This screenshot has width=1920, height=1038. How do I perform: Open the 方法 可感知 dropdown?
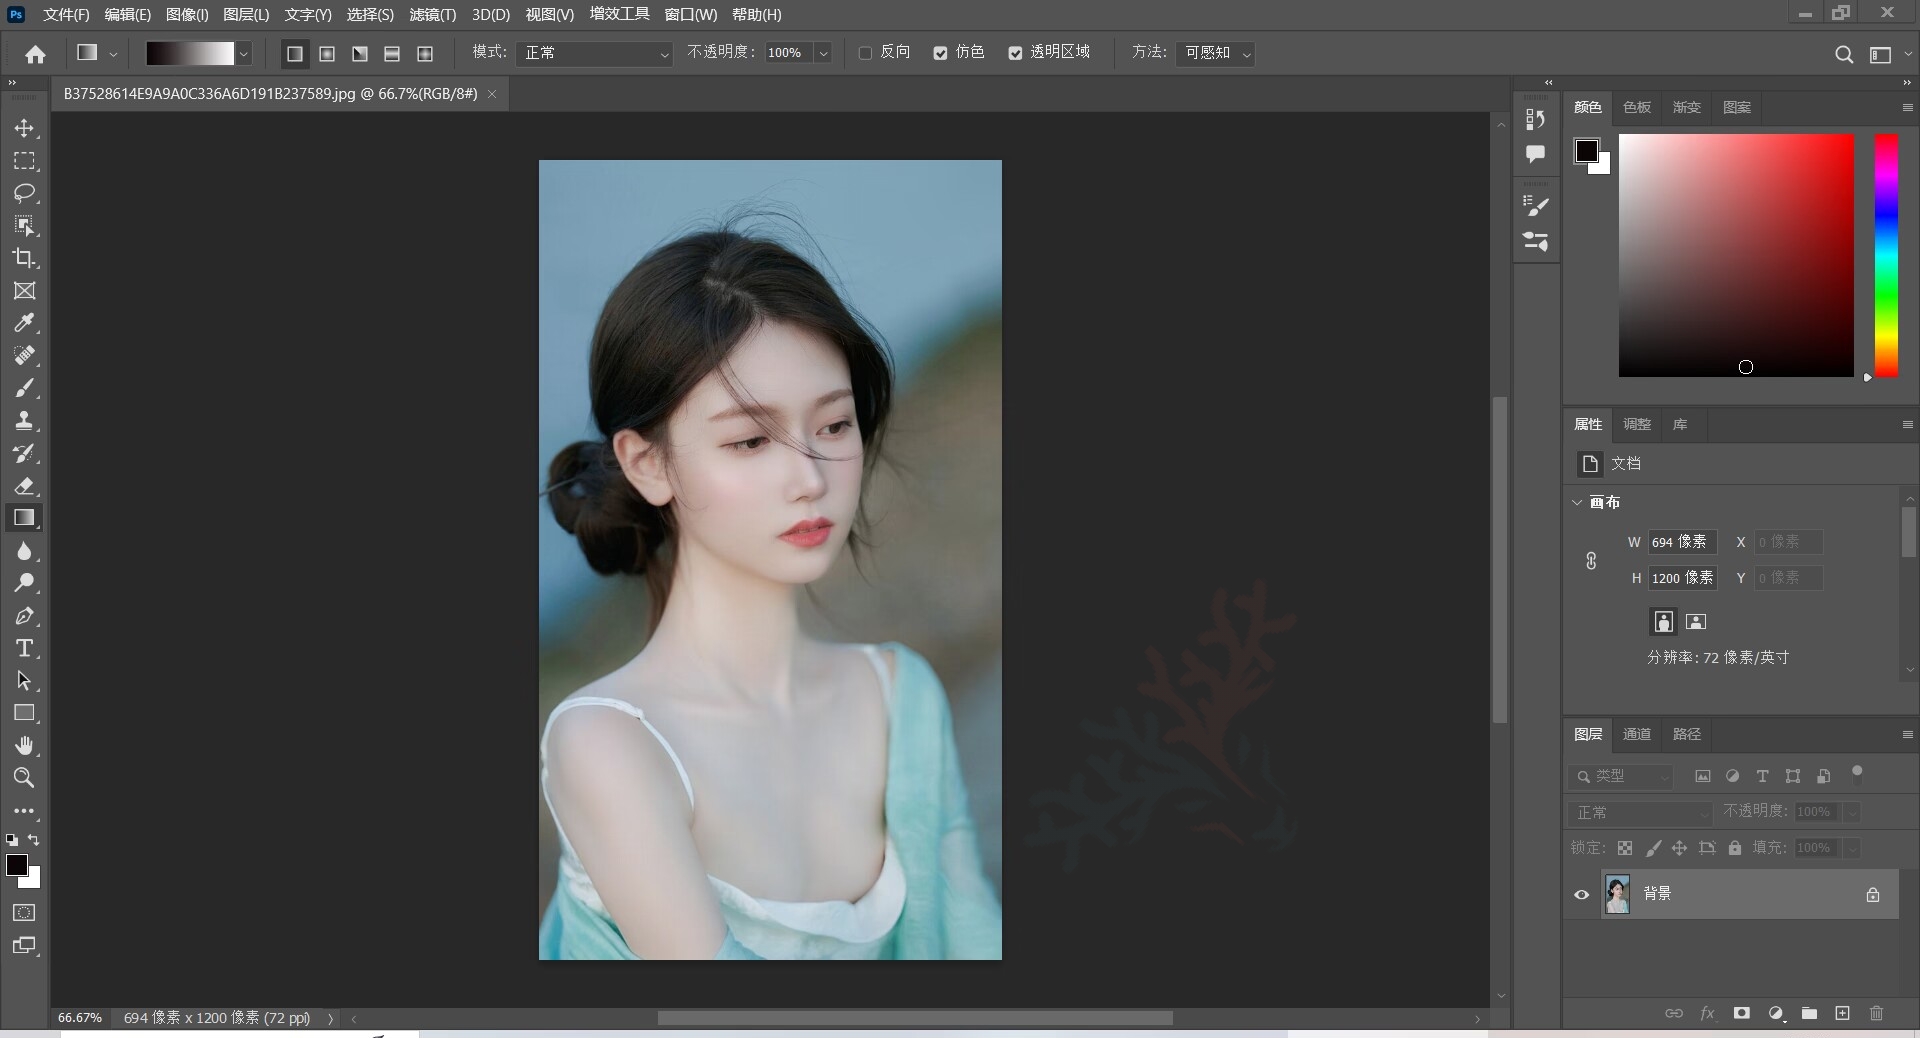pyautogui.click(x=1215, y=53)
